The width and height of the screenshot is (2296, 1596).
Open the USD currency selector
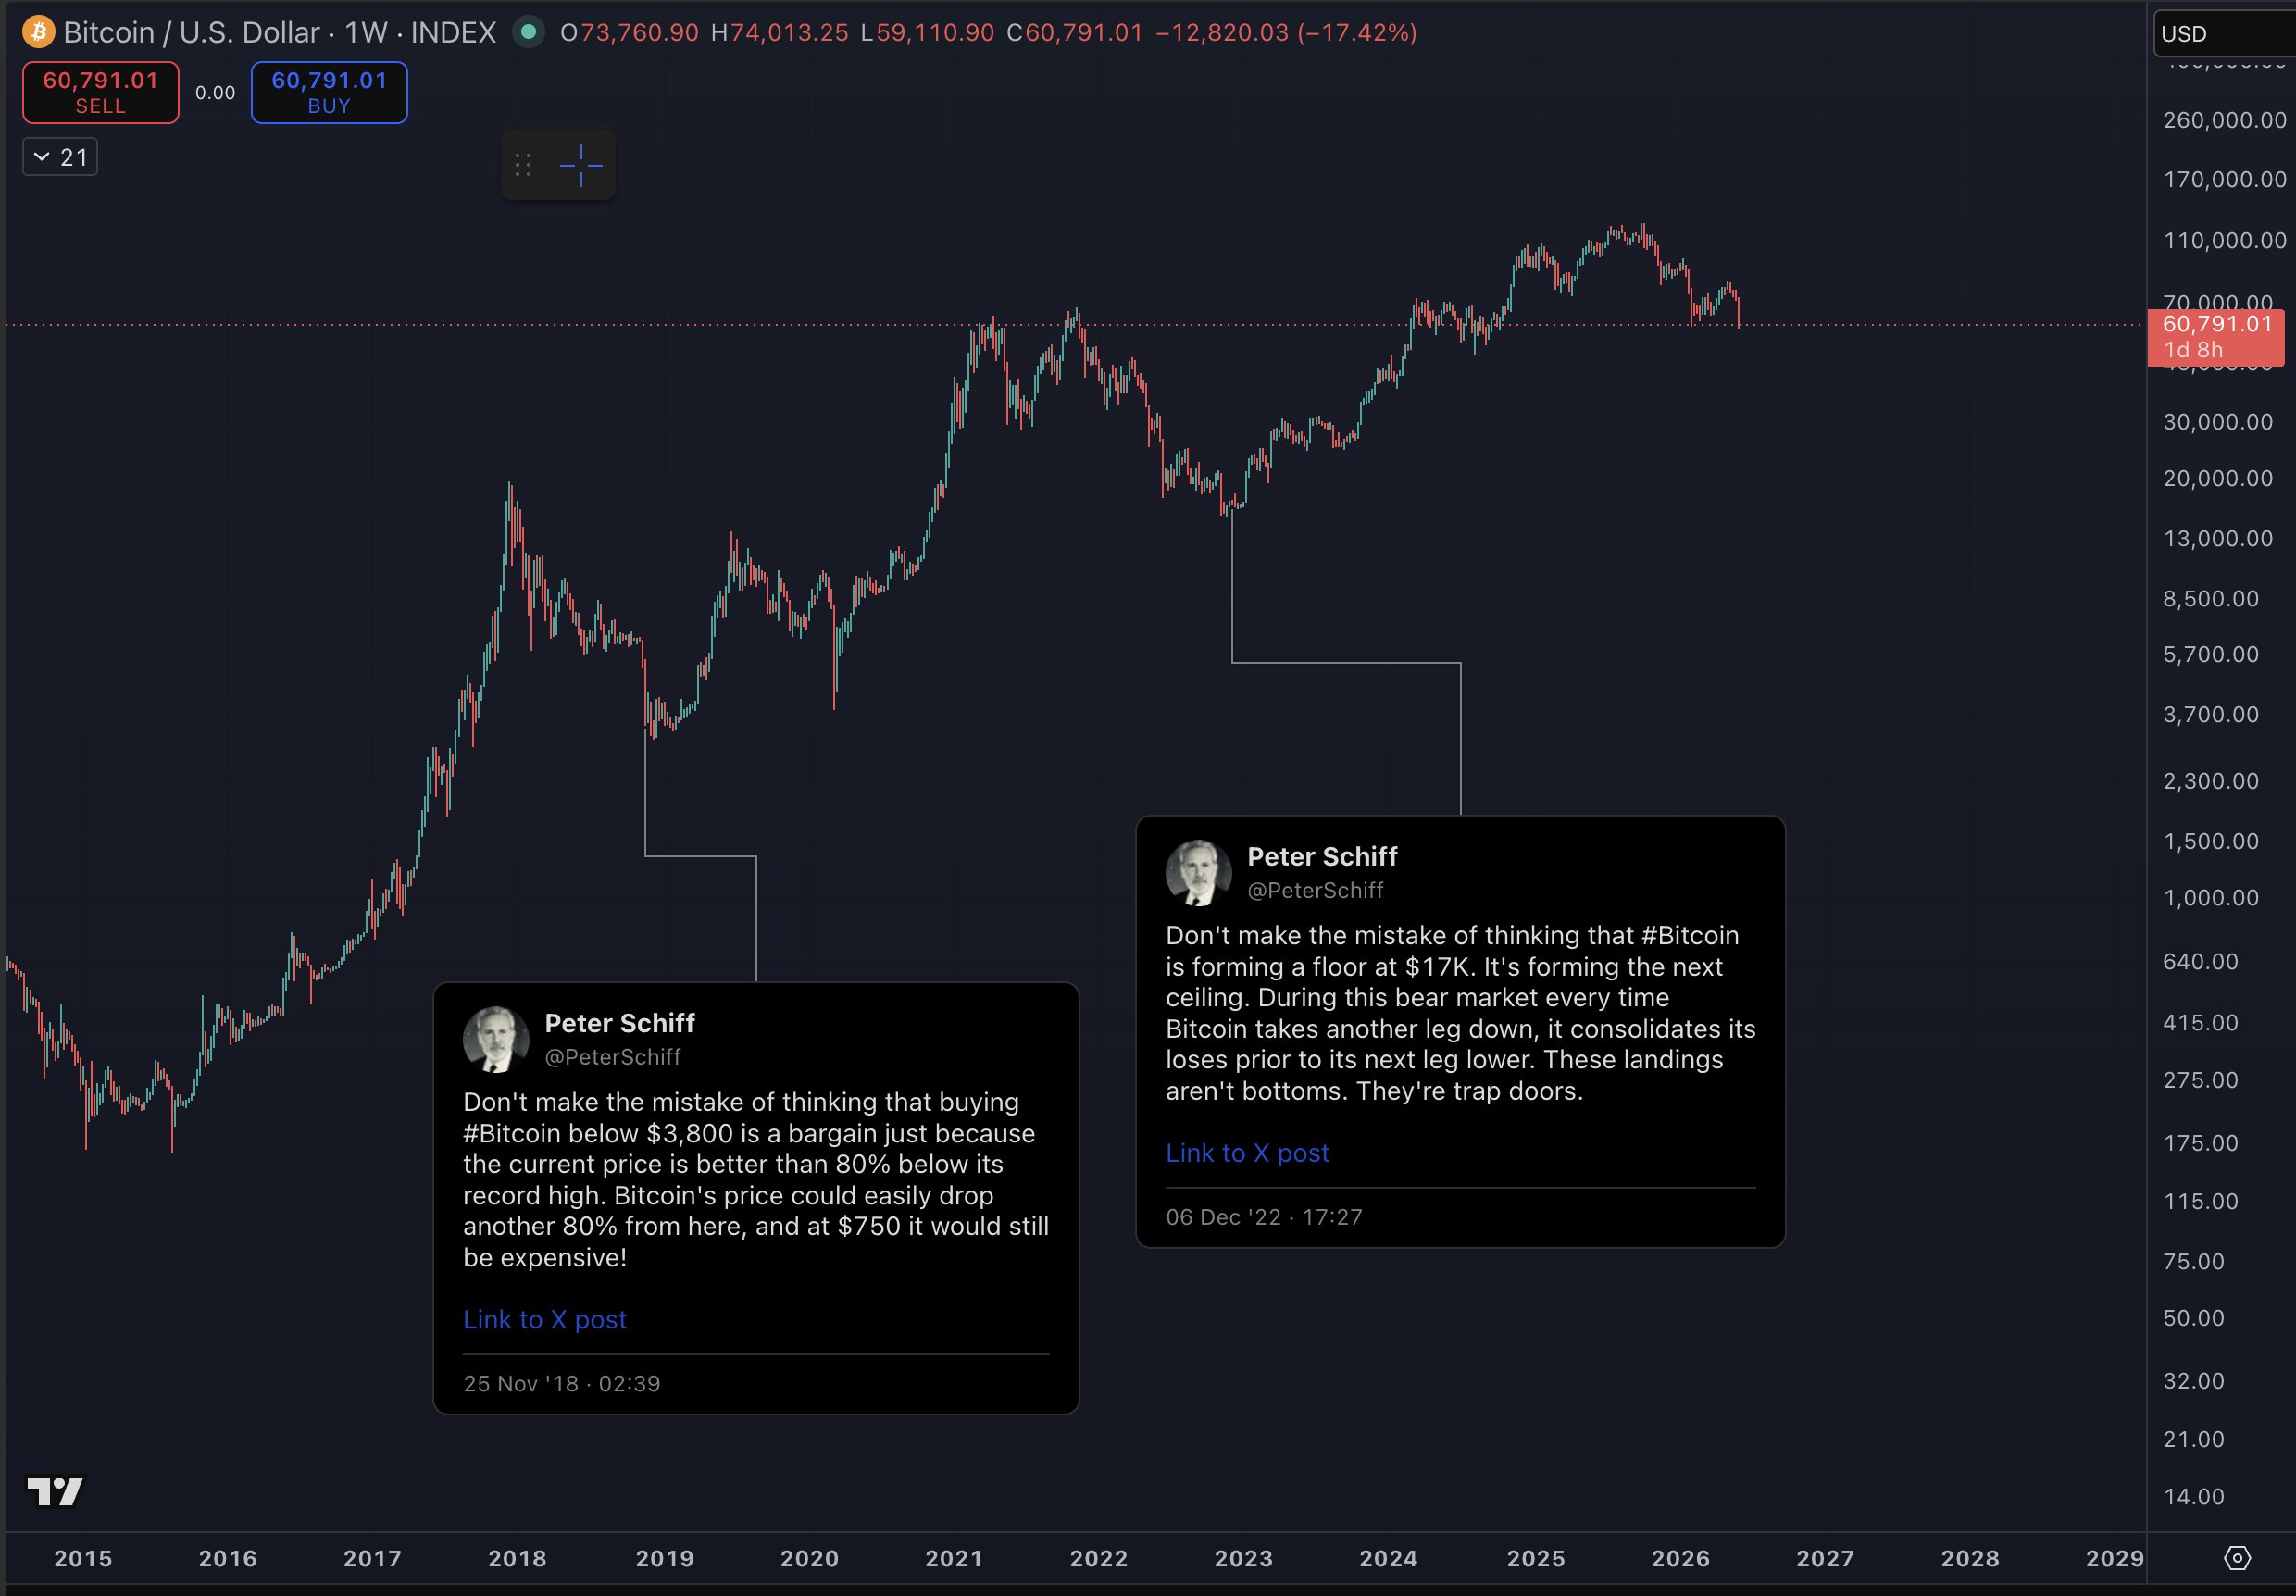(x=2224, y=33)
